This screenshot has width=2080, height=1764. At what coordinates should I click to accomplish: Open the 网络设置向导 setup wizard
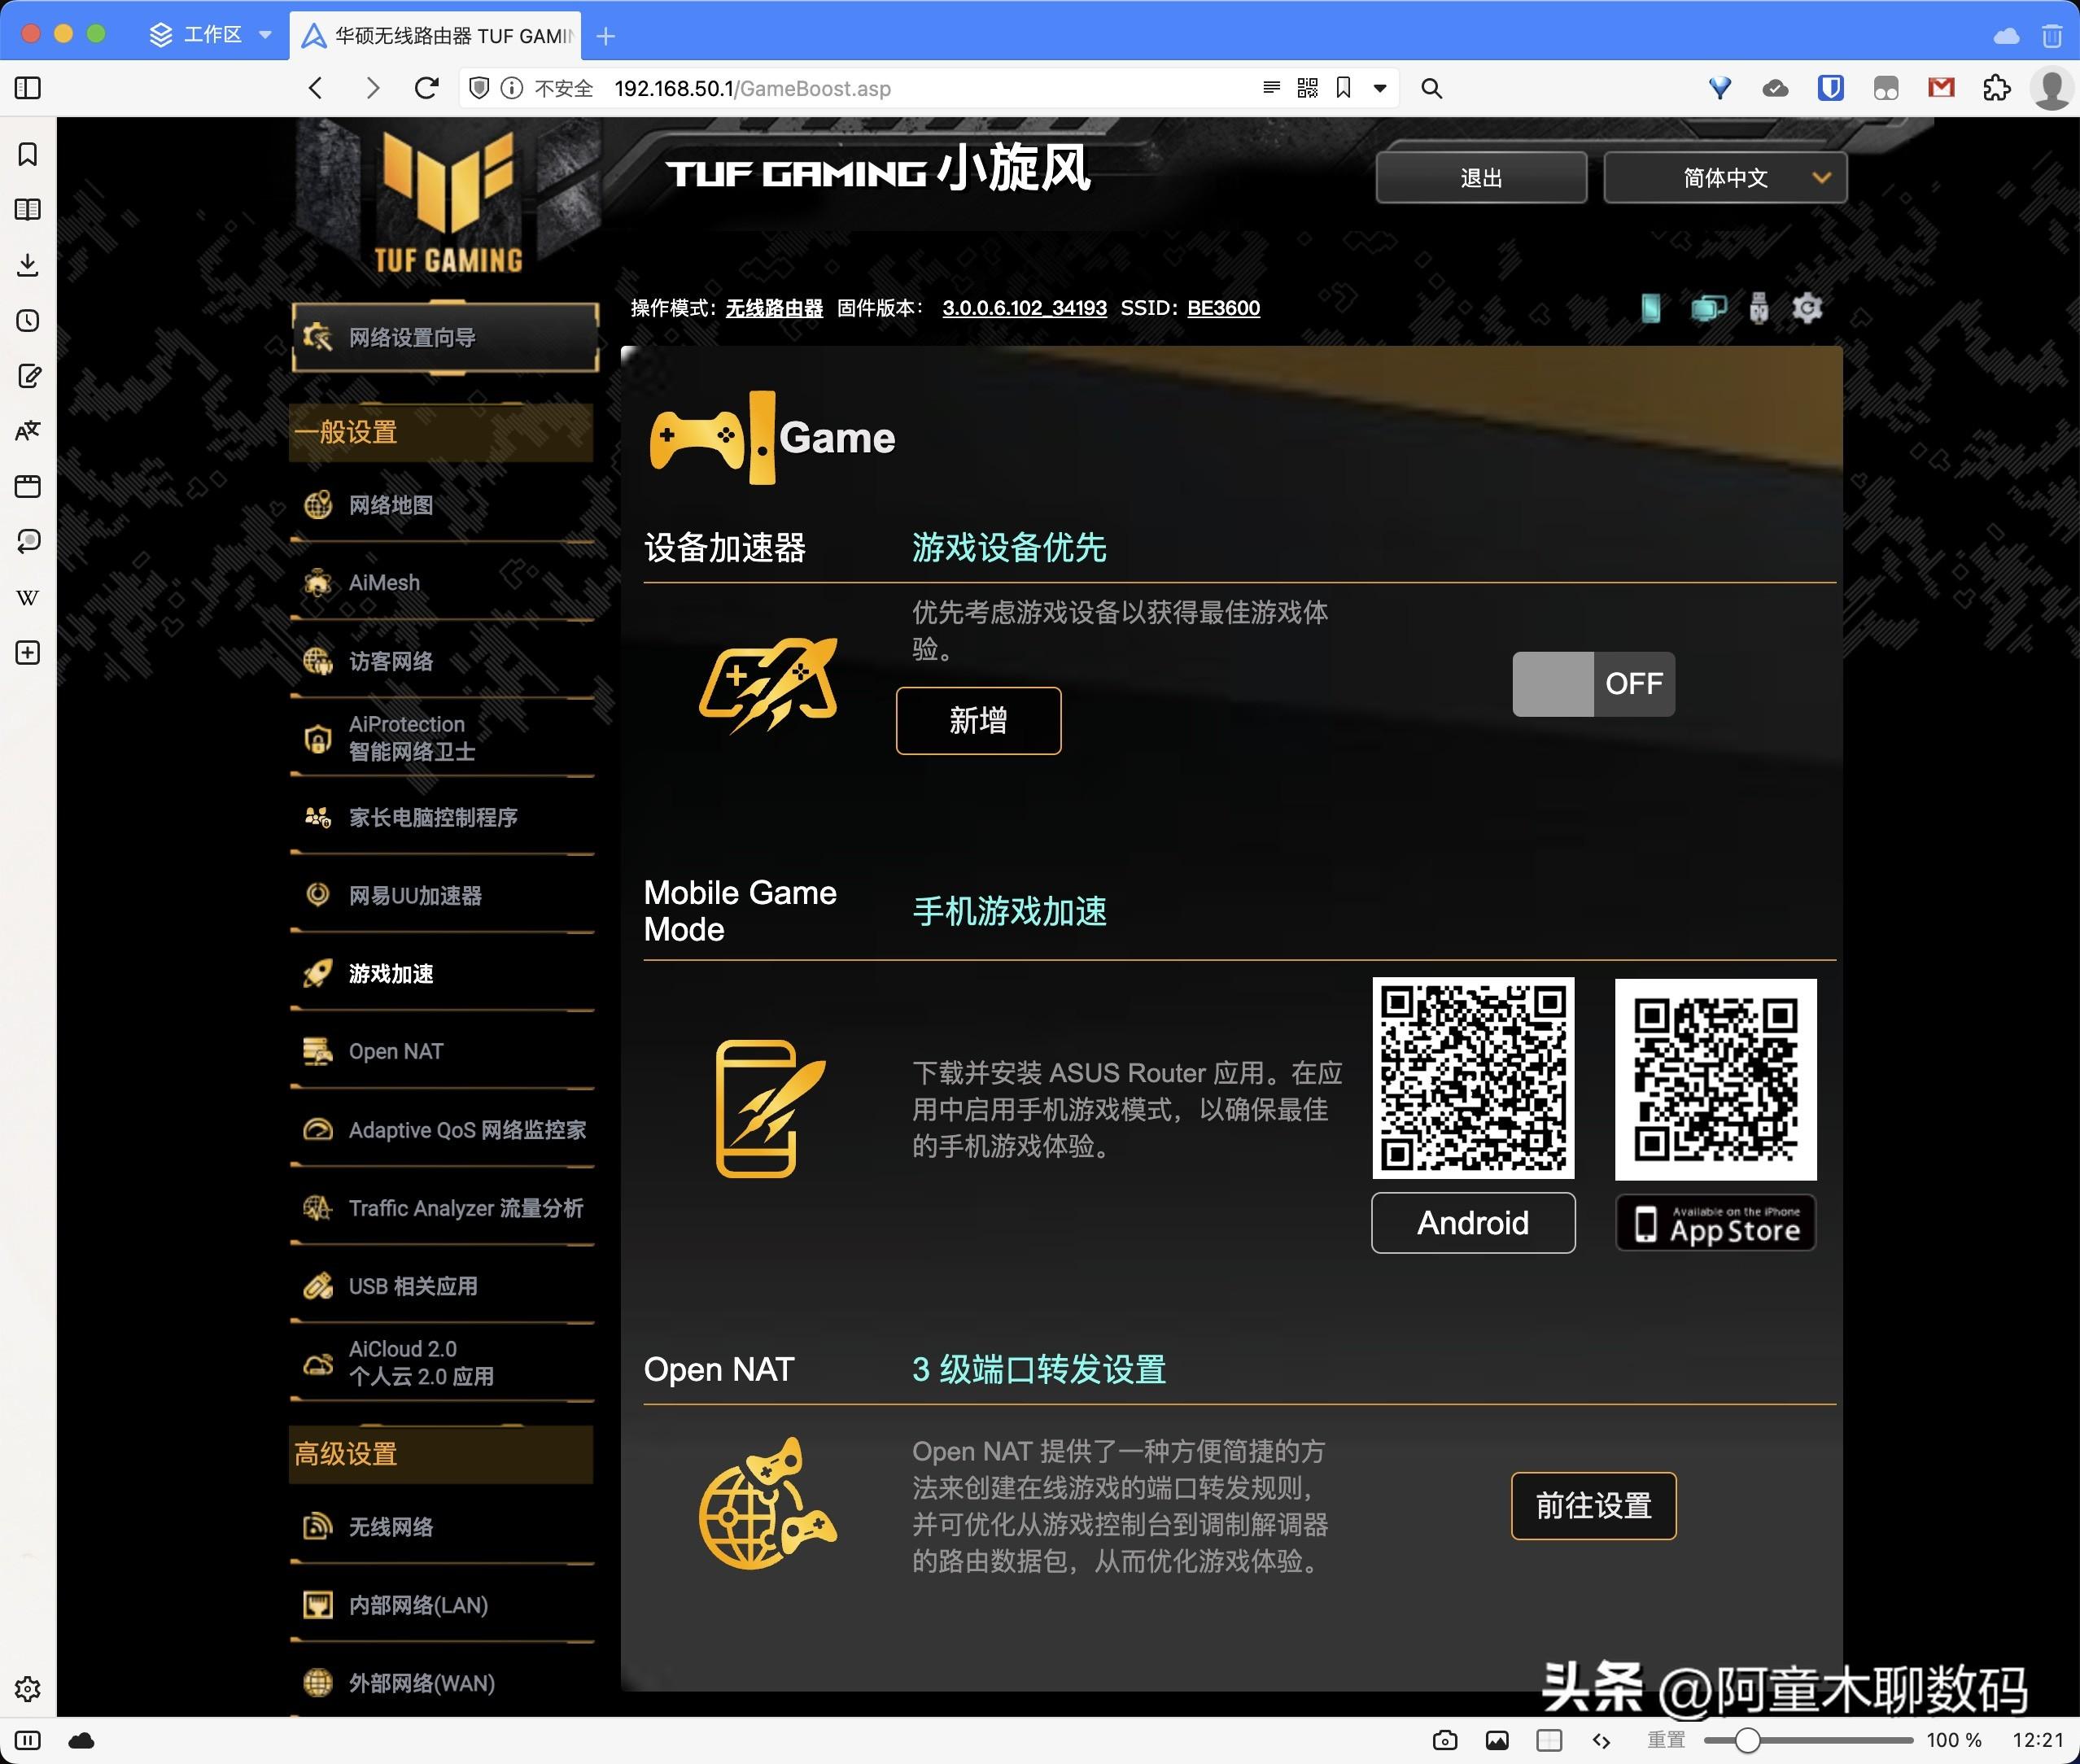[445, 338]
